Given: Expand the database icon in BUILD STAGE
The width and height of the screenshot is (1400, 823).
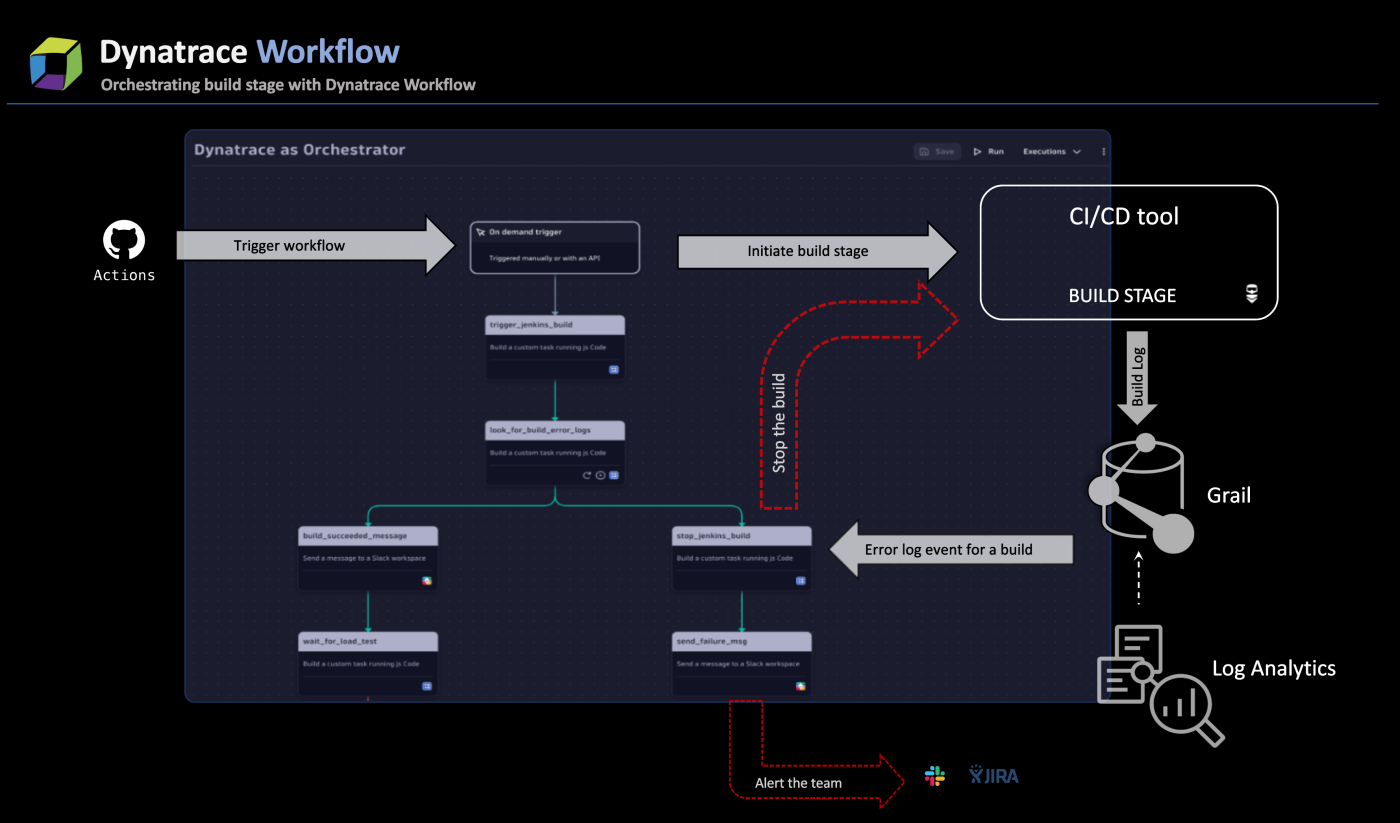Looking at the screenshot, I should [x=1252, y=294].
